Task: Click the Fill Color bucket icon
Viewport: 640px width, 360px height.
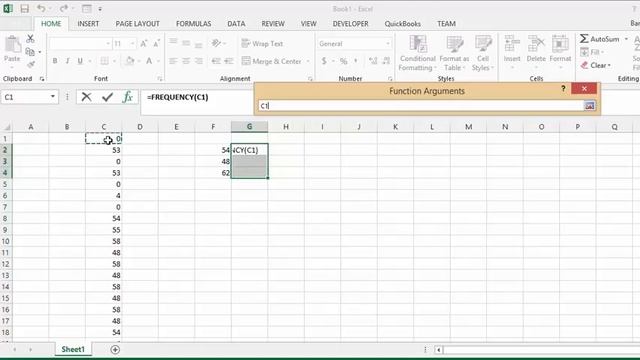Action: click(130, 61)
